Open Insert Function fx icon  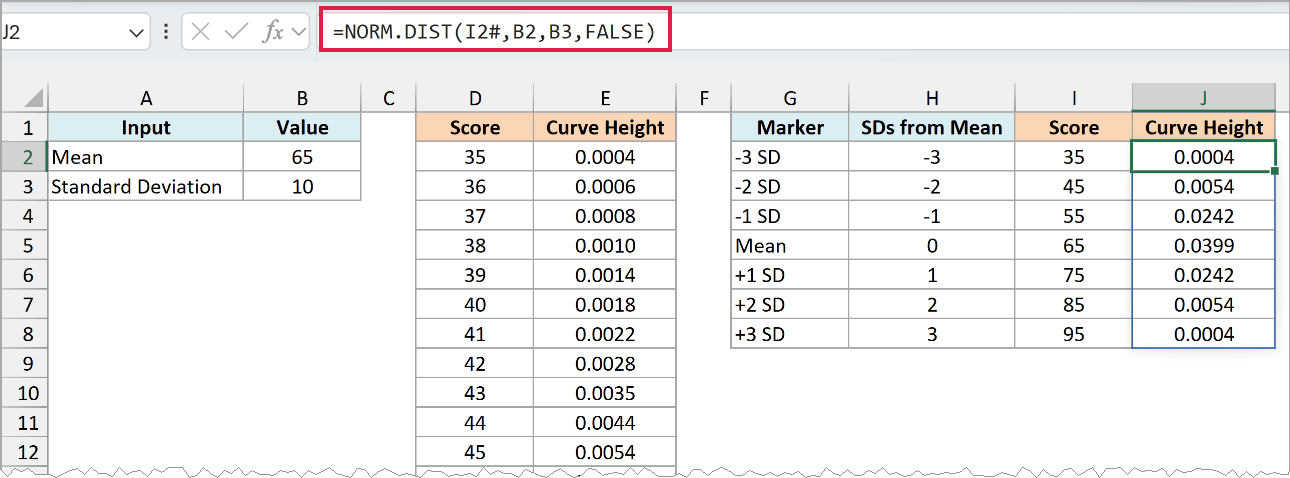pyautogui.click(x=273, y=32)
